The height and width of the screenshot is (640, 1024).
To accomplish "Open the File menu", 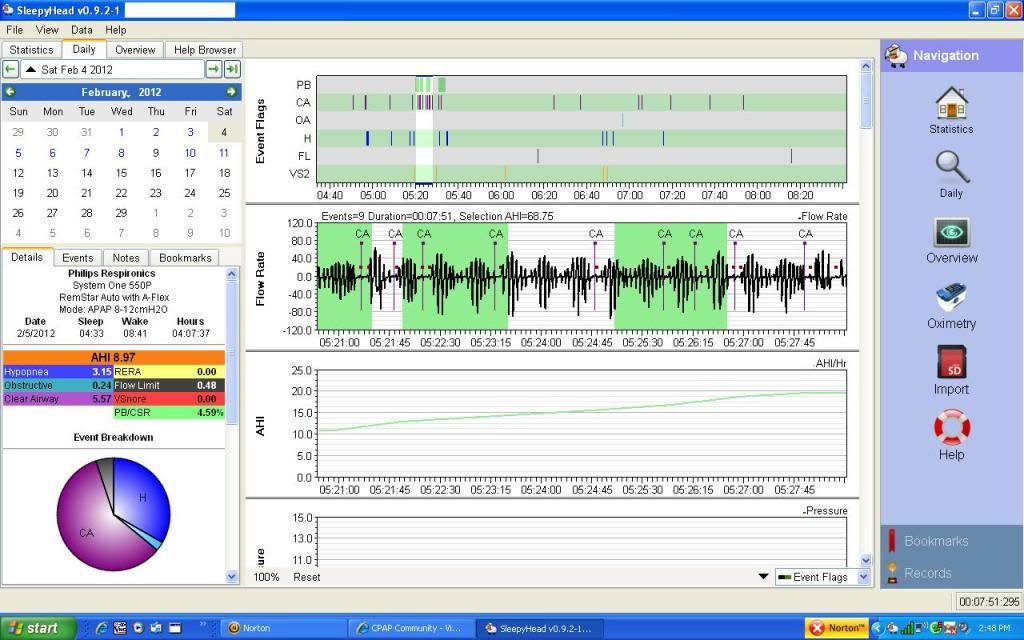I will (x=14, y=30).
